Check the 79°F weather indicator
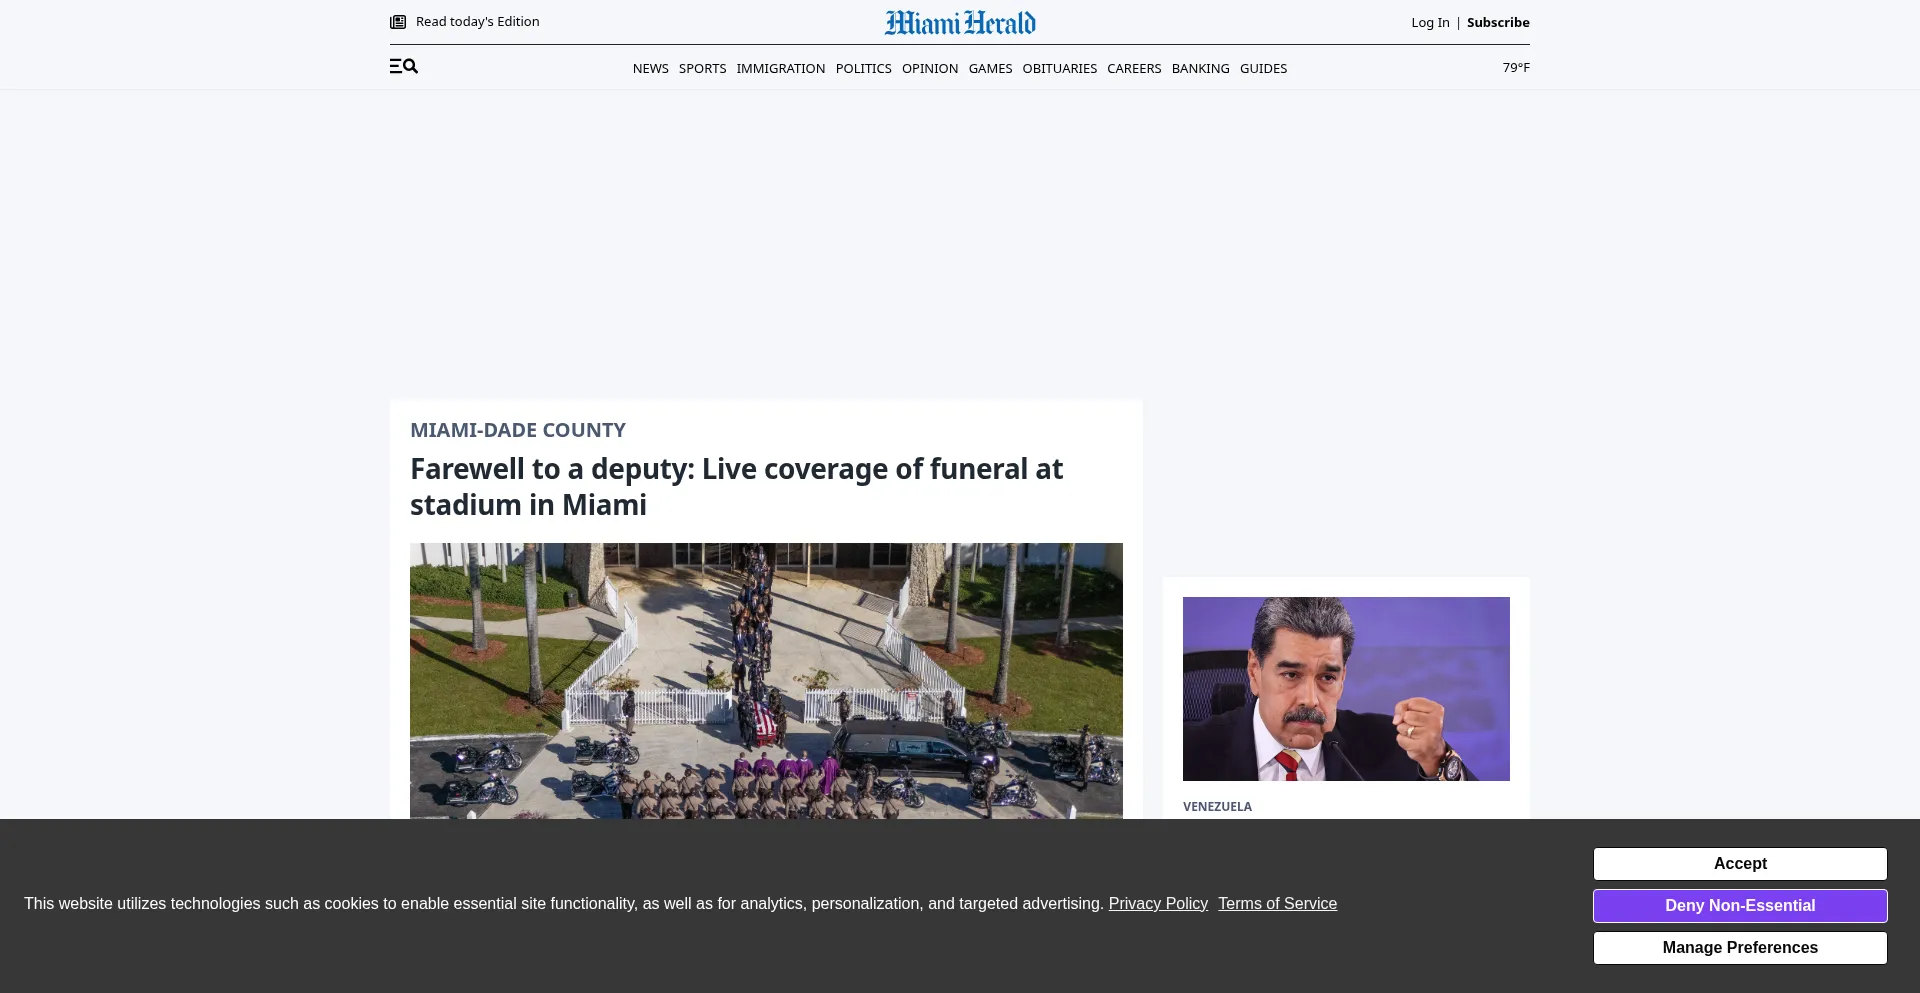The width and height of the screenshot is (1920, 993). pos(1515,68)
